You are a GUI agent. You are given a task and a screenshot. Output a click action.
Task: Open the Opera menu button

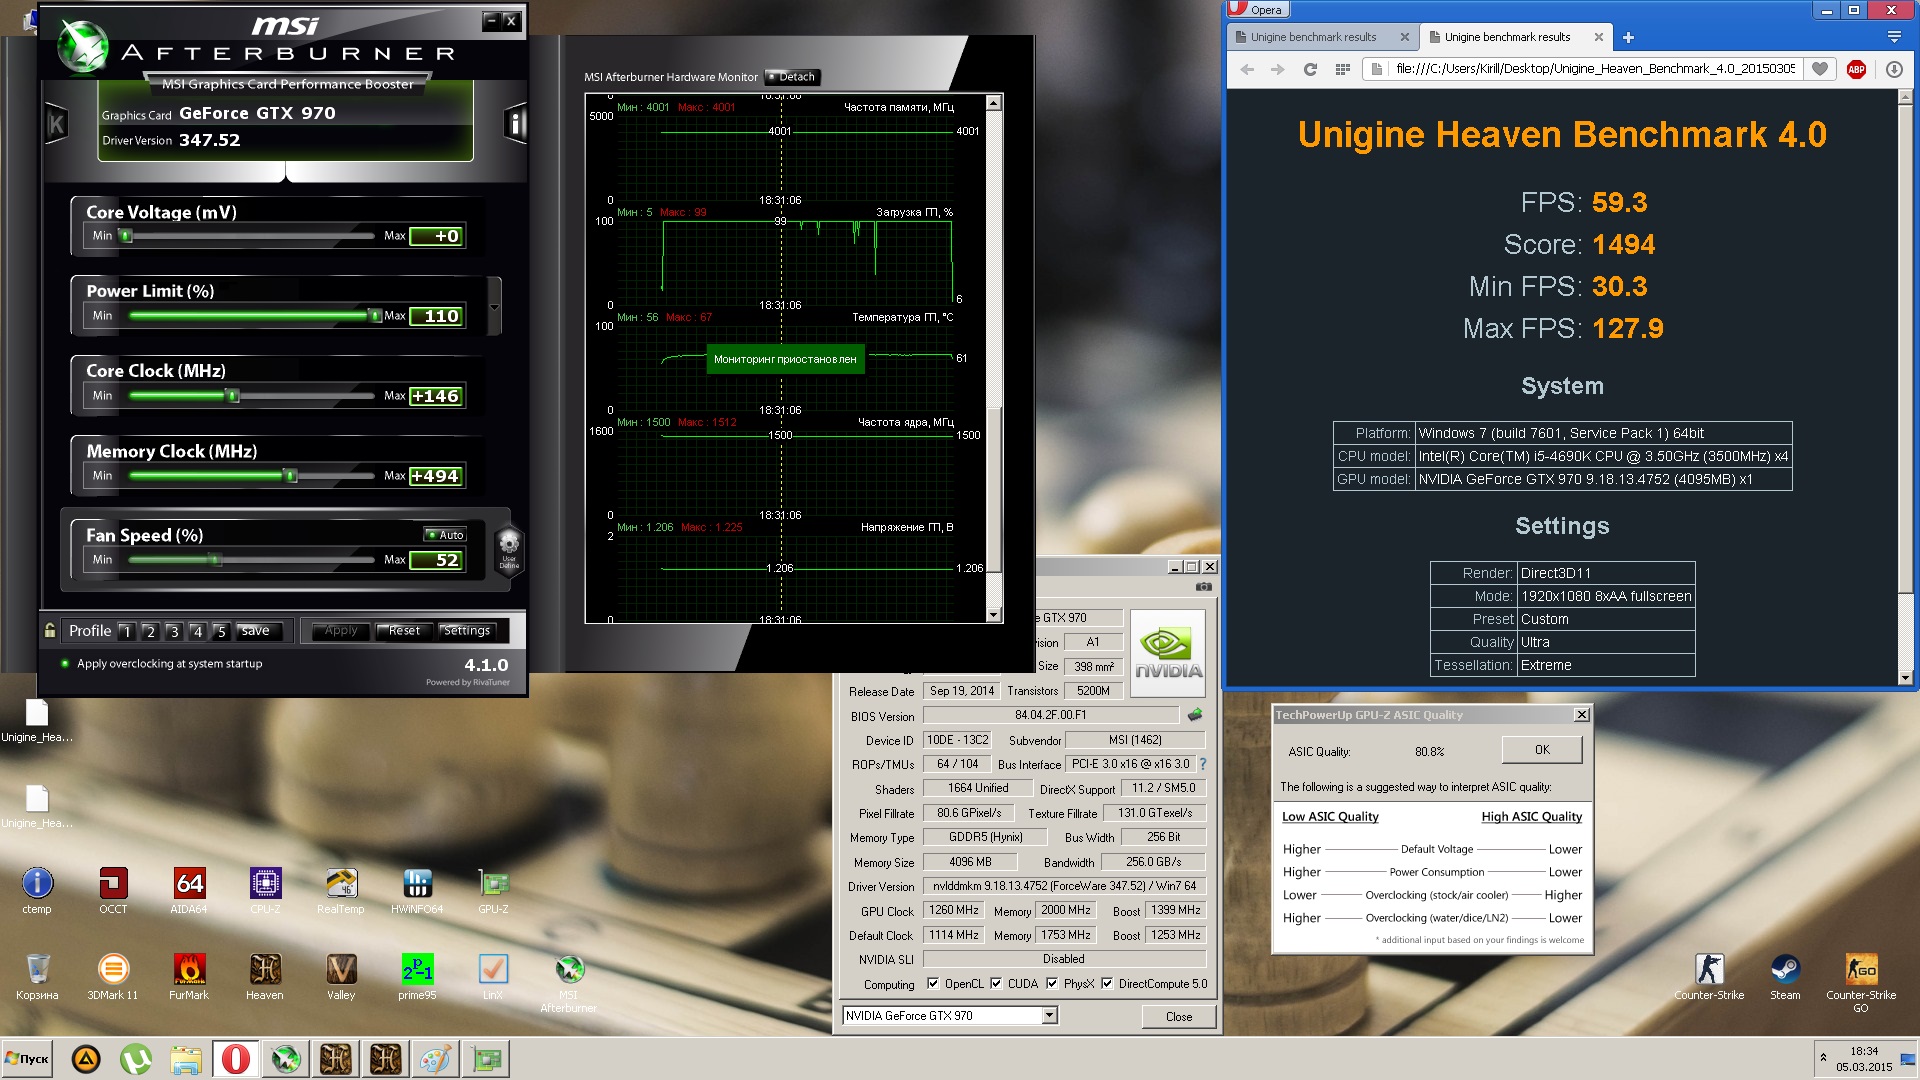click(x=1259, y=10)
